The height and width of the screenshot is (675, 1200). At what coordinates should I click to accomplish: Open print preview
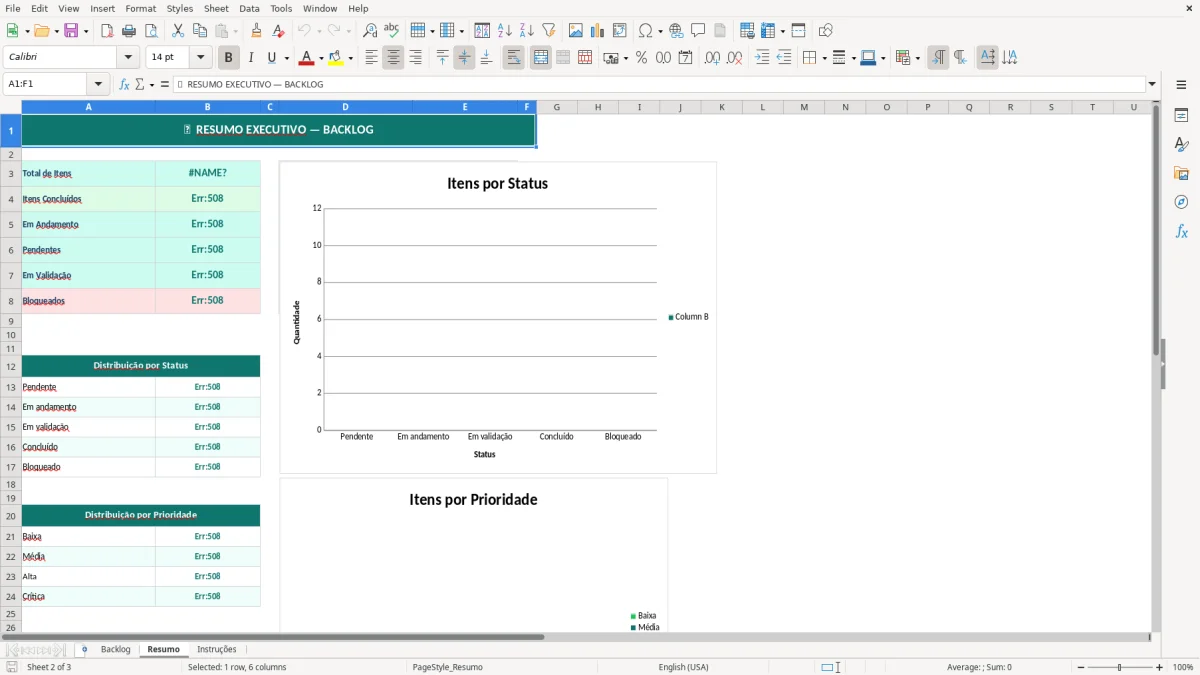[151, 31]
